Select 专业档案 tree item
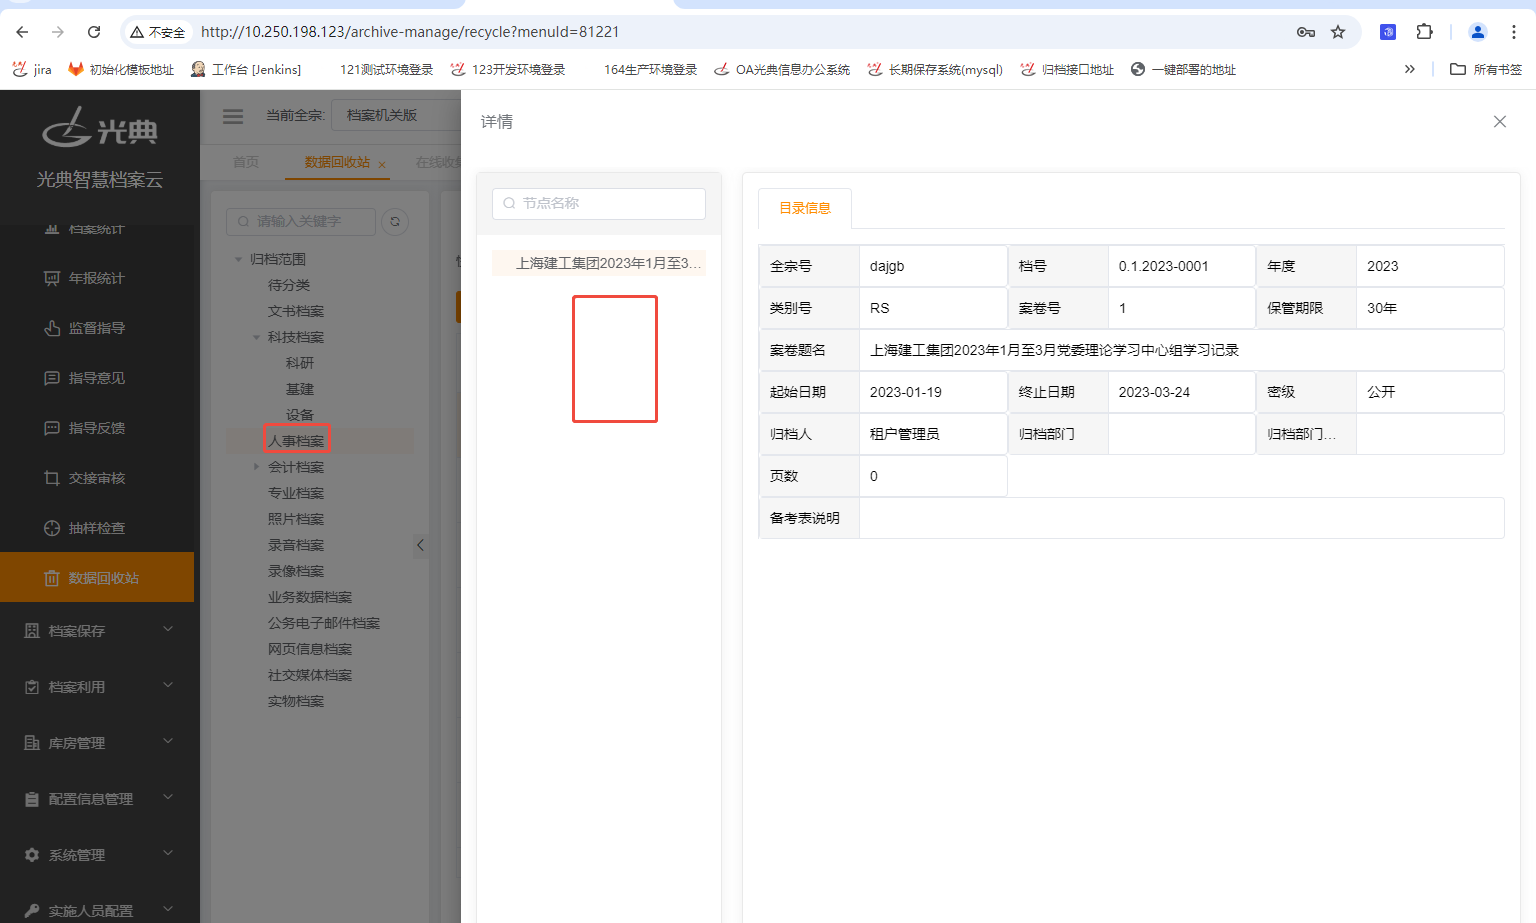 (296, 493)
